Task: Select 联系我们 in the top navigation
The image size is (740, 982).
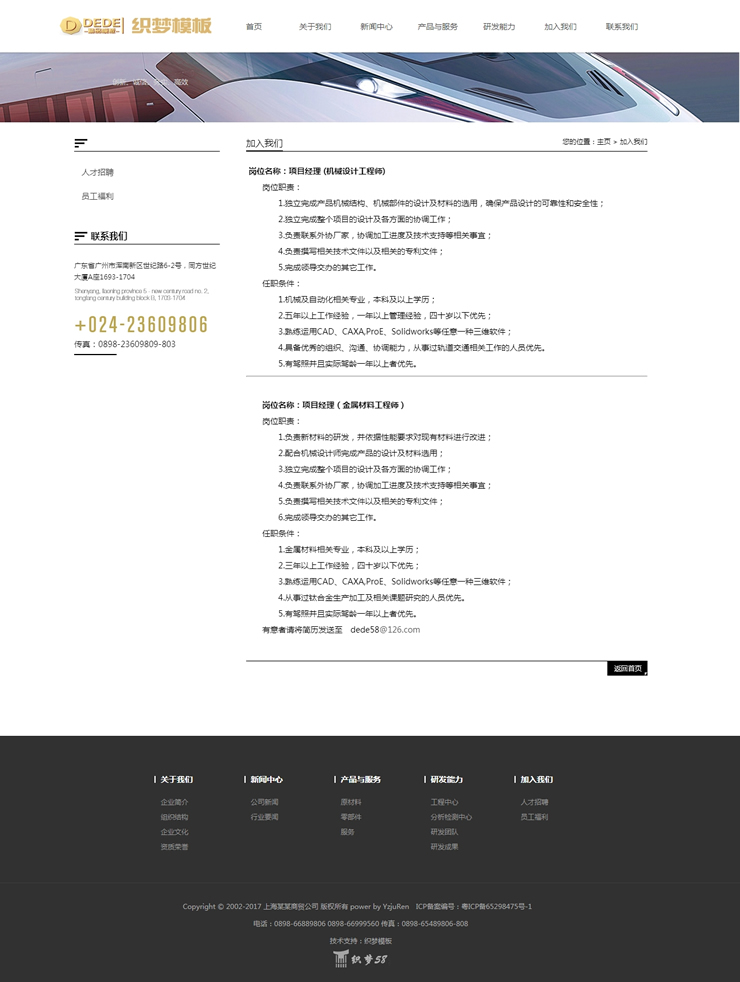Action: pyautogui.click(x=621, y=27)
